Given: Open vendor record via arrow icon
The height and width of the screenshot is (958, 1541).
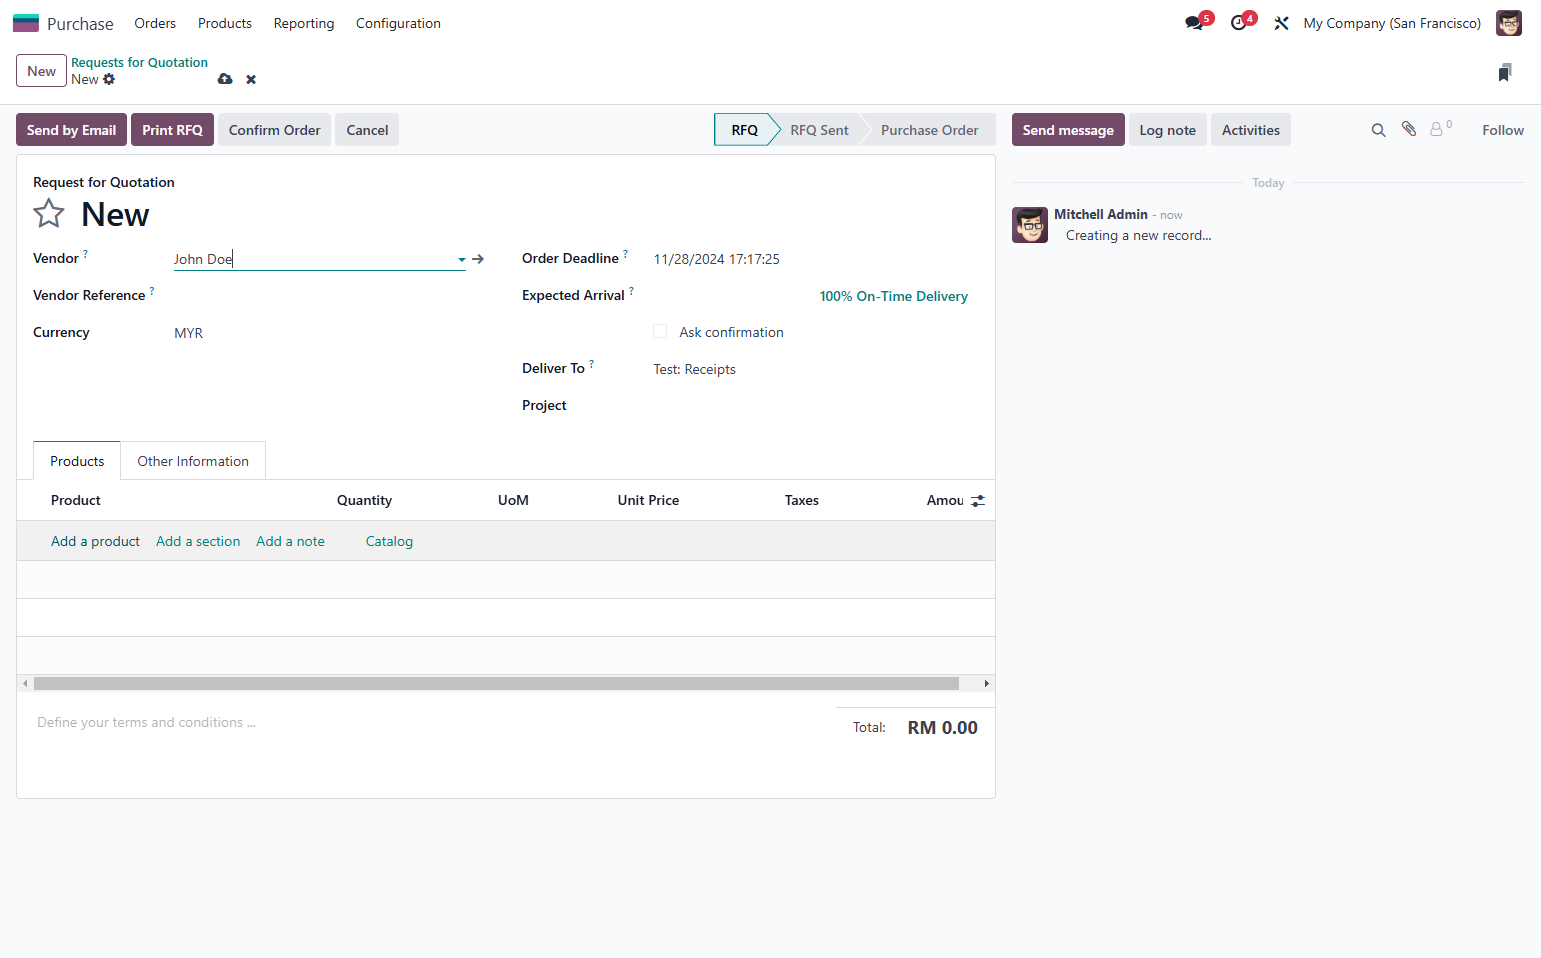Looking at the screenshot, I should [478, 259].
